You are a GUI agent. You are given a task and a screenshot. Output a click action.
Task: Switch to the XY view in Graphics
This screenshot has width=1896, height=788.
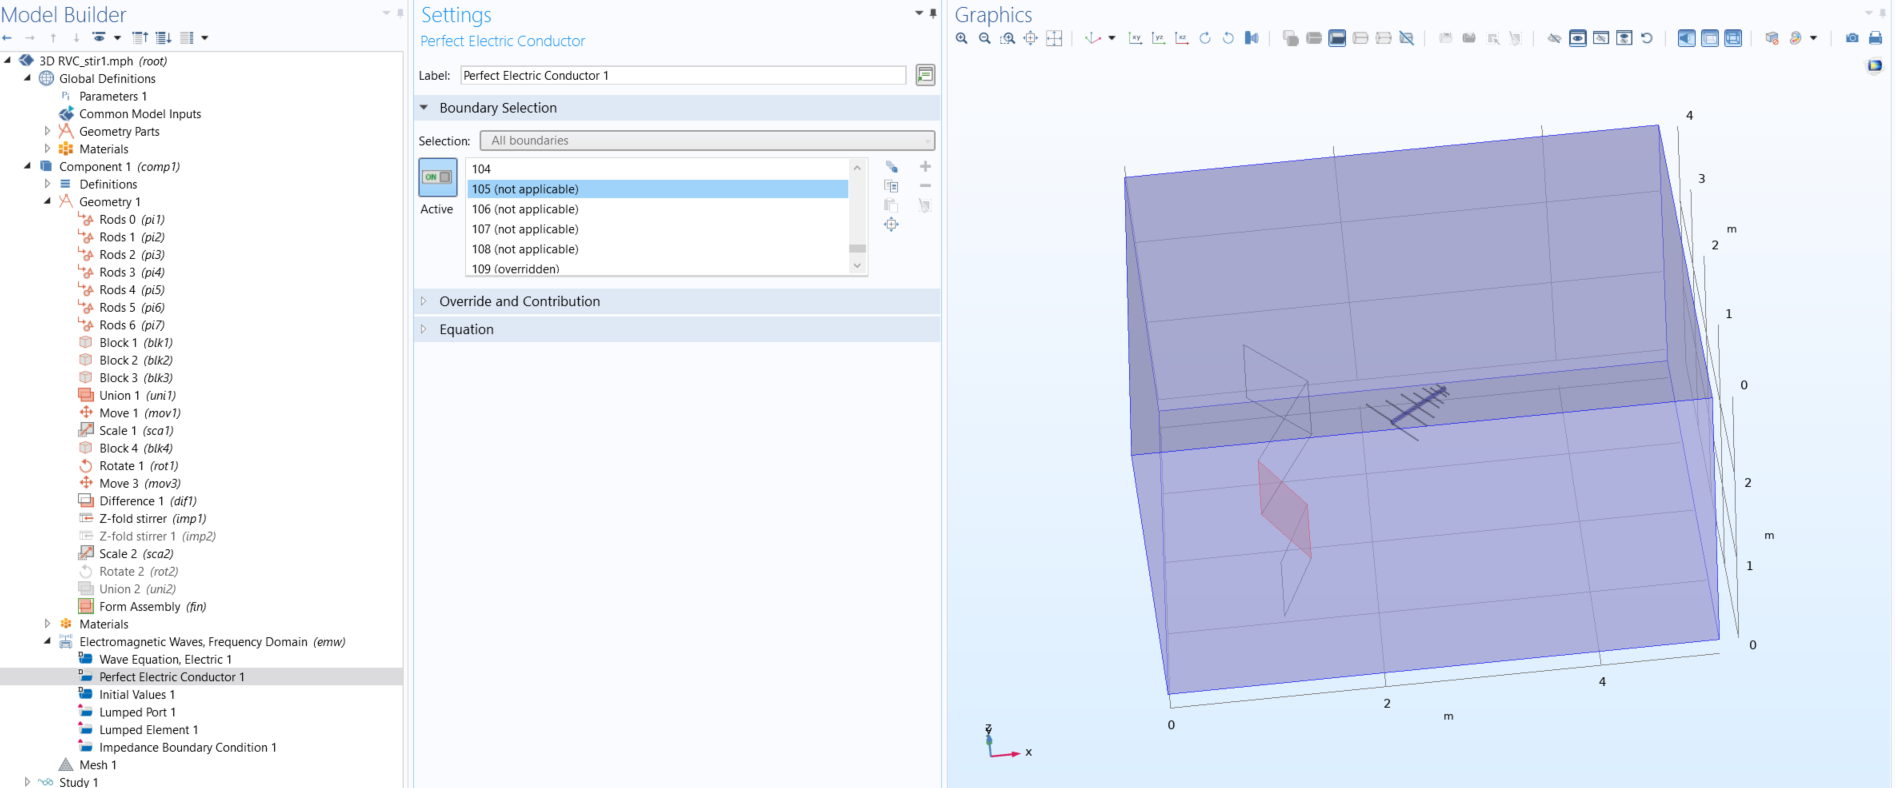1135,38
